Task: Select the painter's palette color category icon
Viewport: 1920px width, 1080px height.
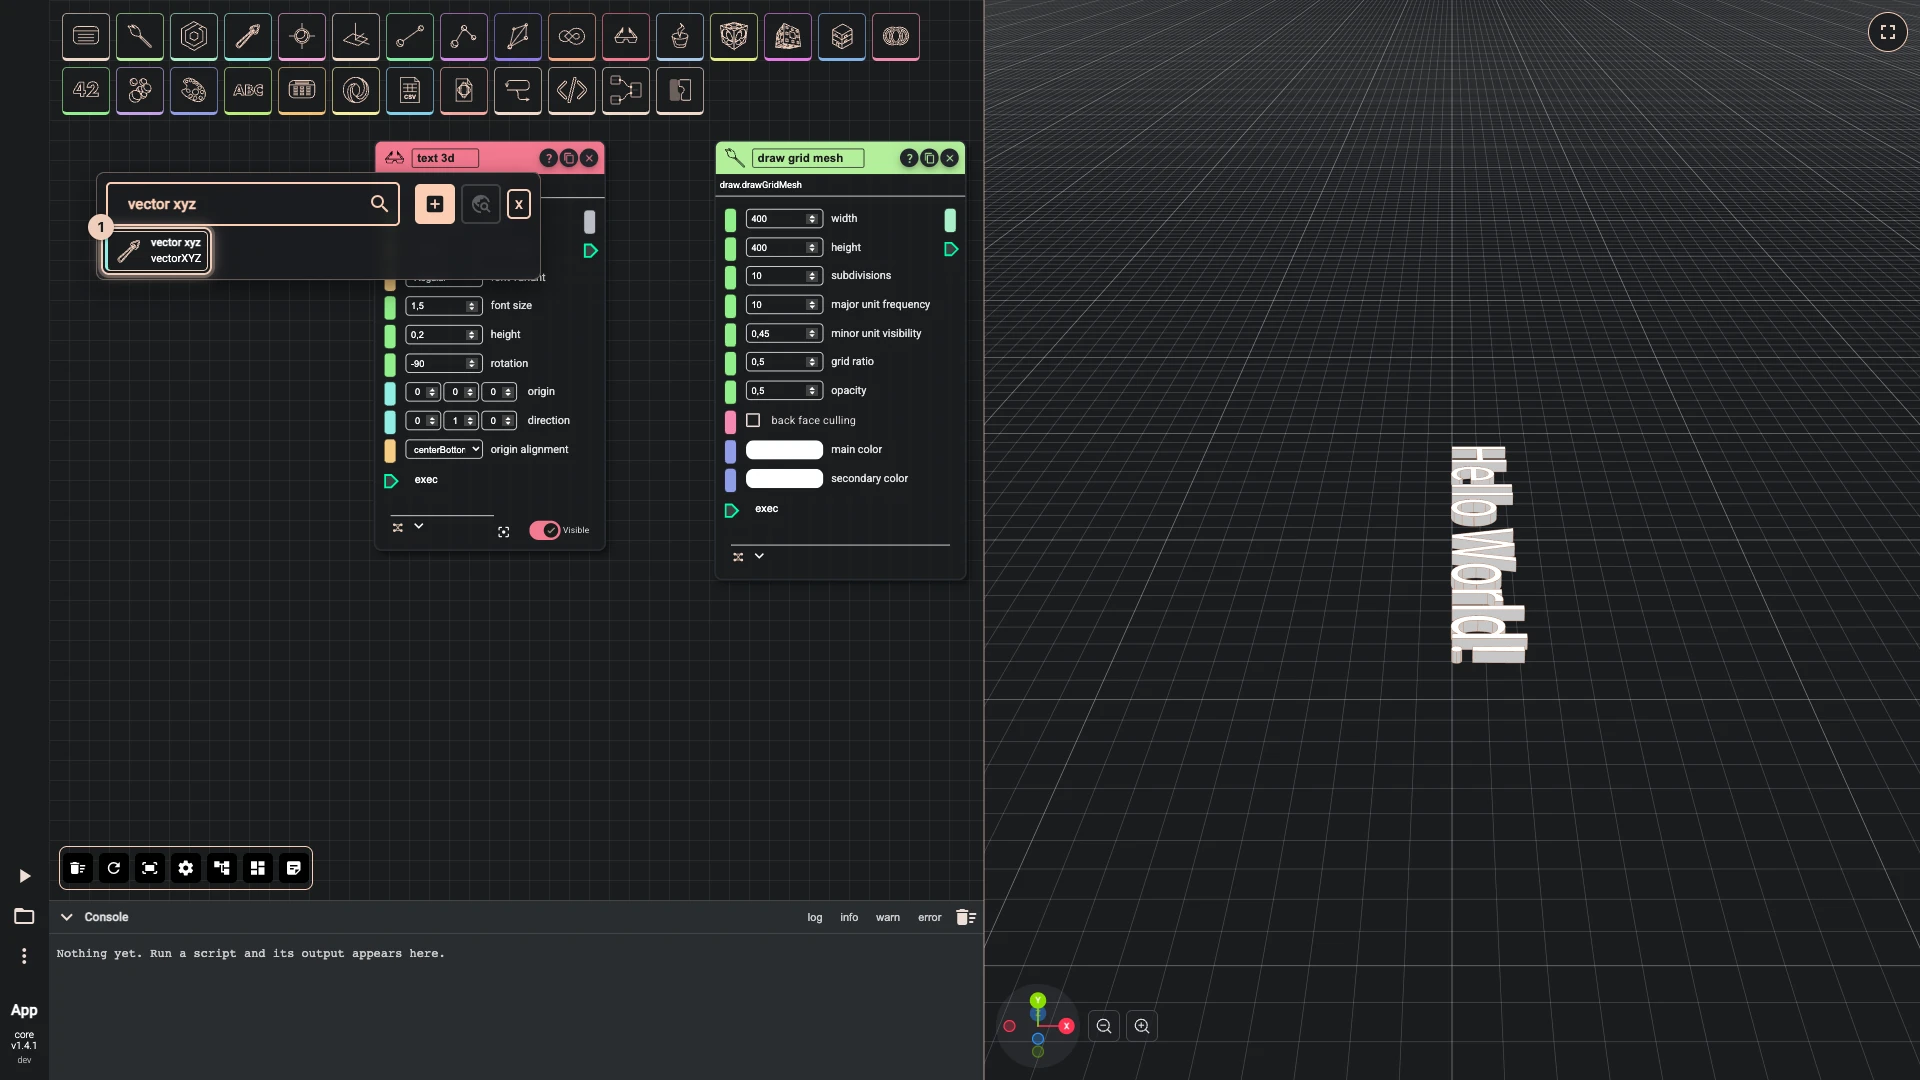Action: pyautogui.click(x=194, y=91)
